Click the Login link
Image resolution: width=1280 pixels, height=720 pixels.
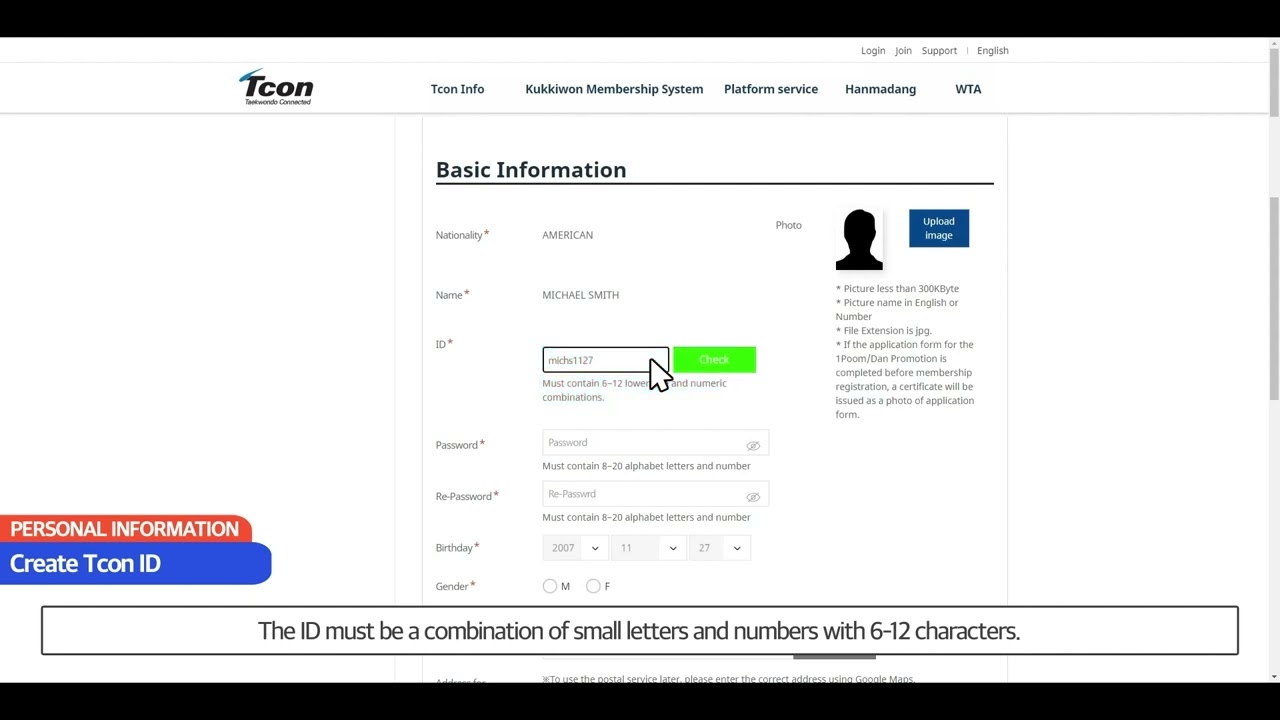pyautogui.click(x=873, y=51)
